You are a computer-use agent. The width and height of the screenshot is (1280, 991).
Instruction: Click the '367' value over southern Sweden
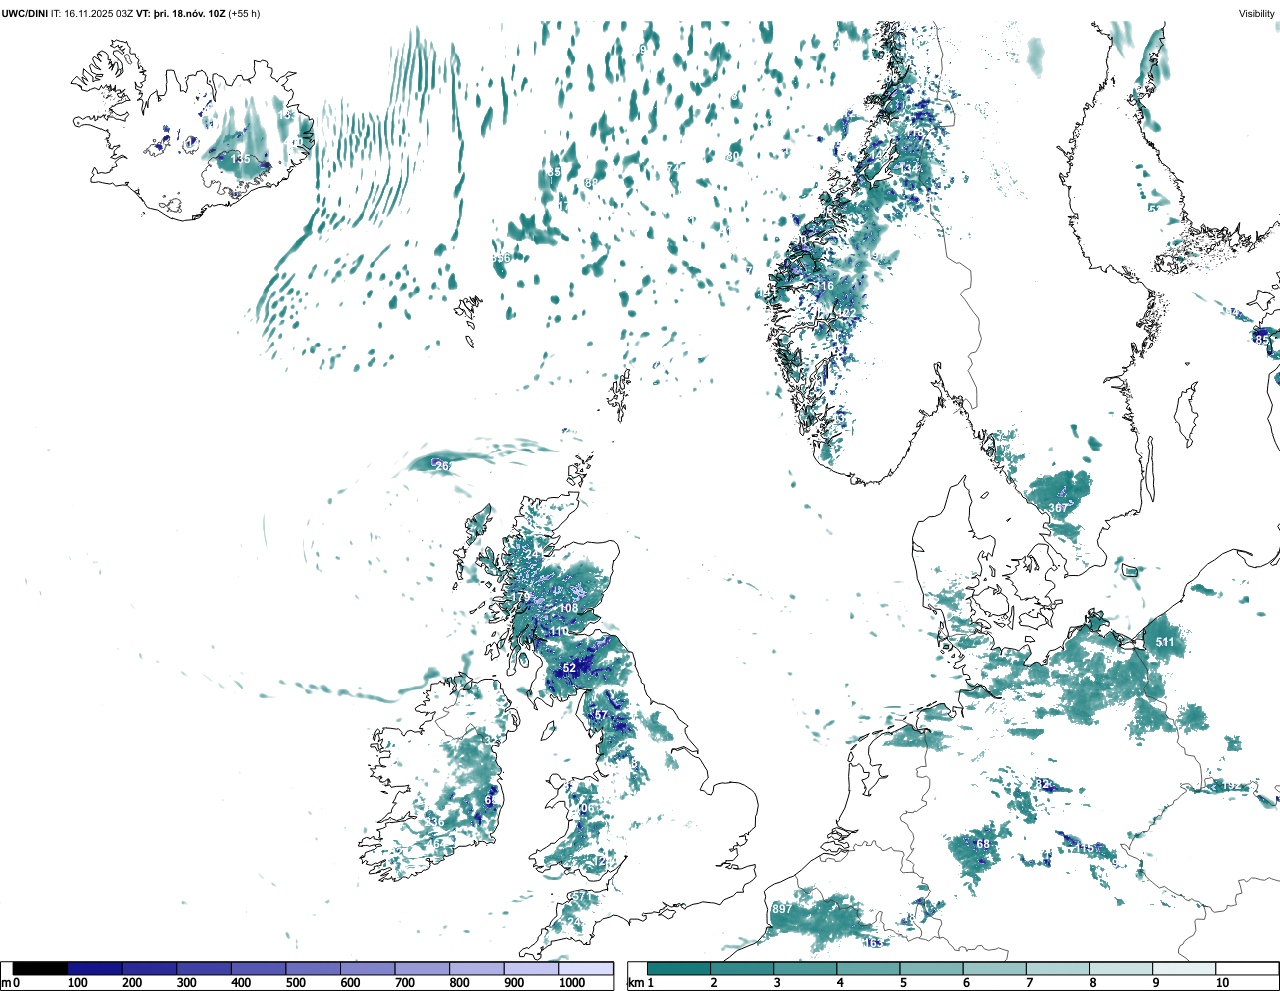pos(1058,508)
